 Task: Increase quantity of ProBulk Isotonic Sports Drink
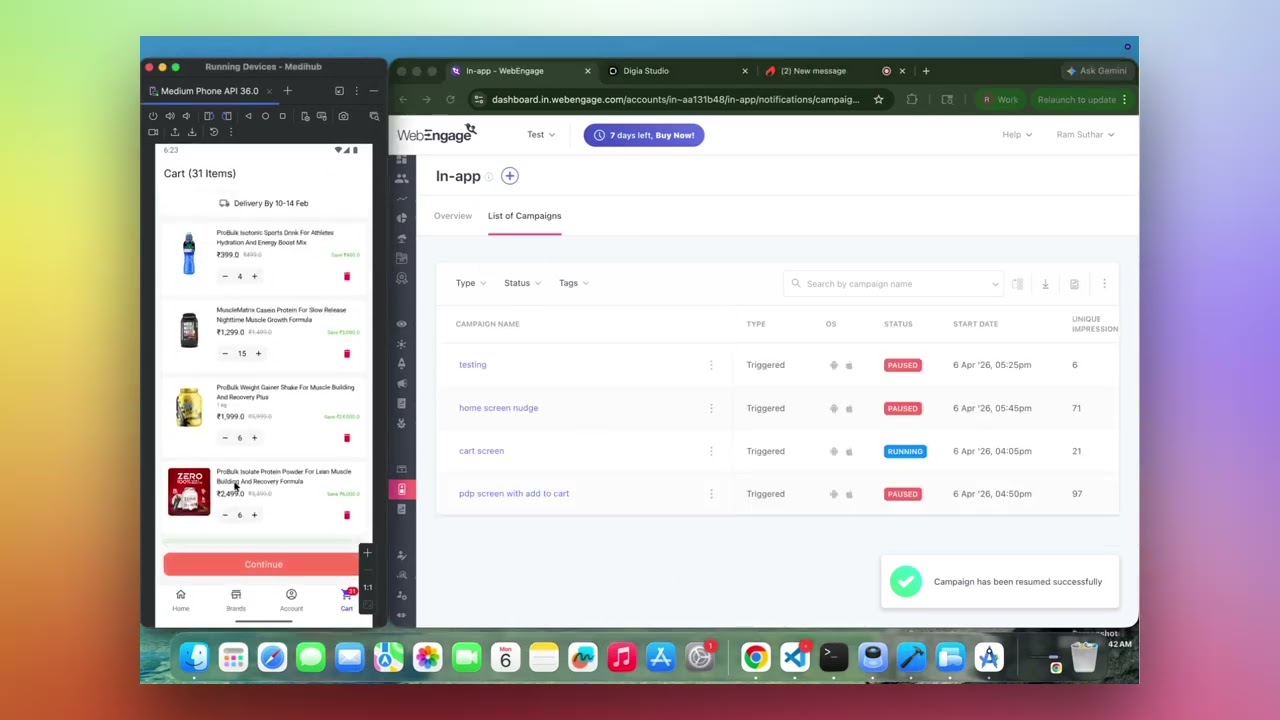[254, 276]
